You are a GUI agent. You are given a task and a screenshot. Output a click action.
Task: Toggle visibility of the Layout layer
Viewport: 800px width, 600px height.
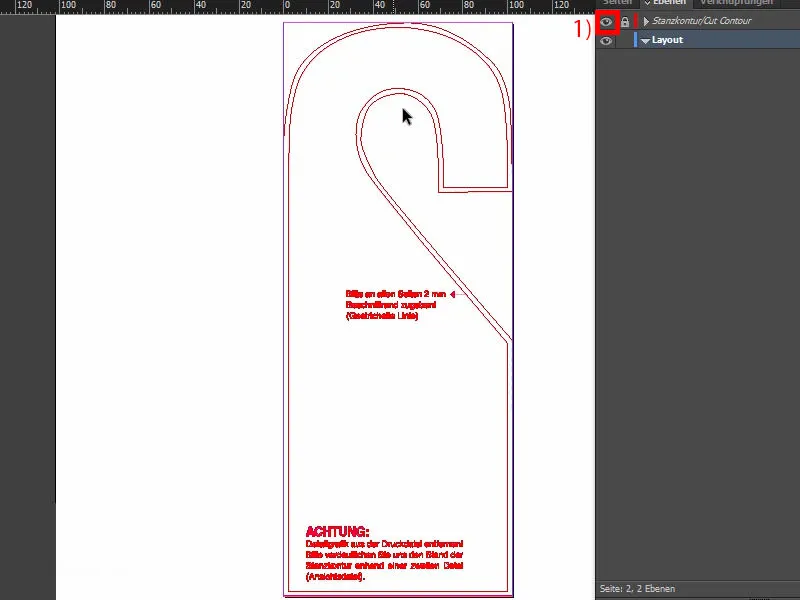click(x=606, y=40)
